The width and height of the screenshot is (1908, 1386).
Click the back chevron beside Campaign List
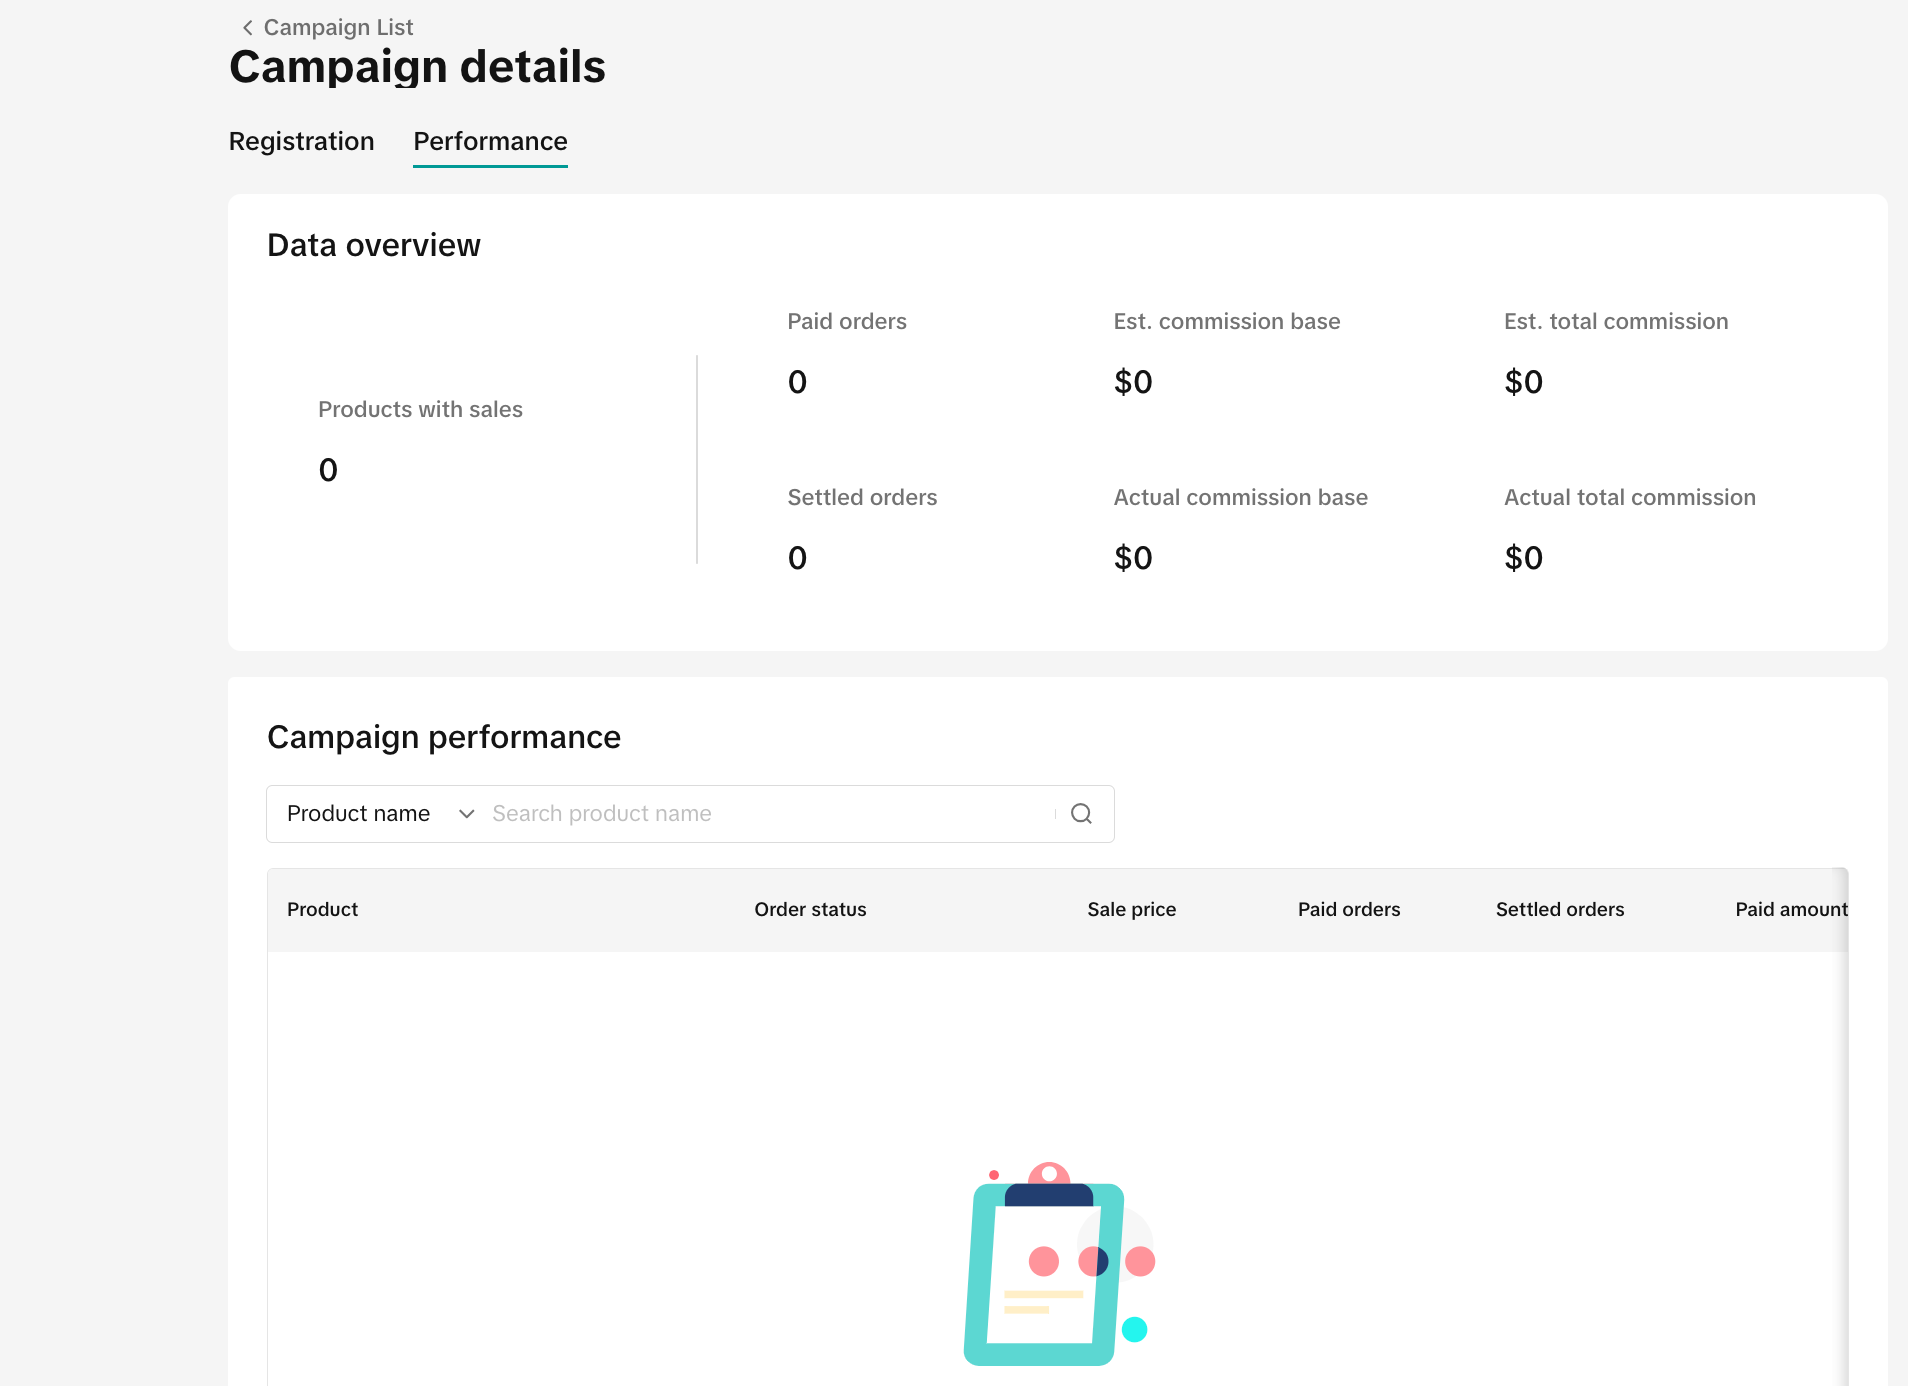pyautogui.click(x=247, y=28)
